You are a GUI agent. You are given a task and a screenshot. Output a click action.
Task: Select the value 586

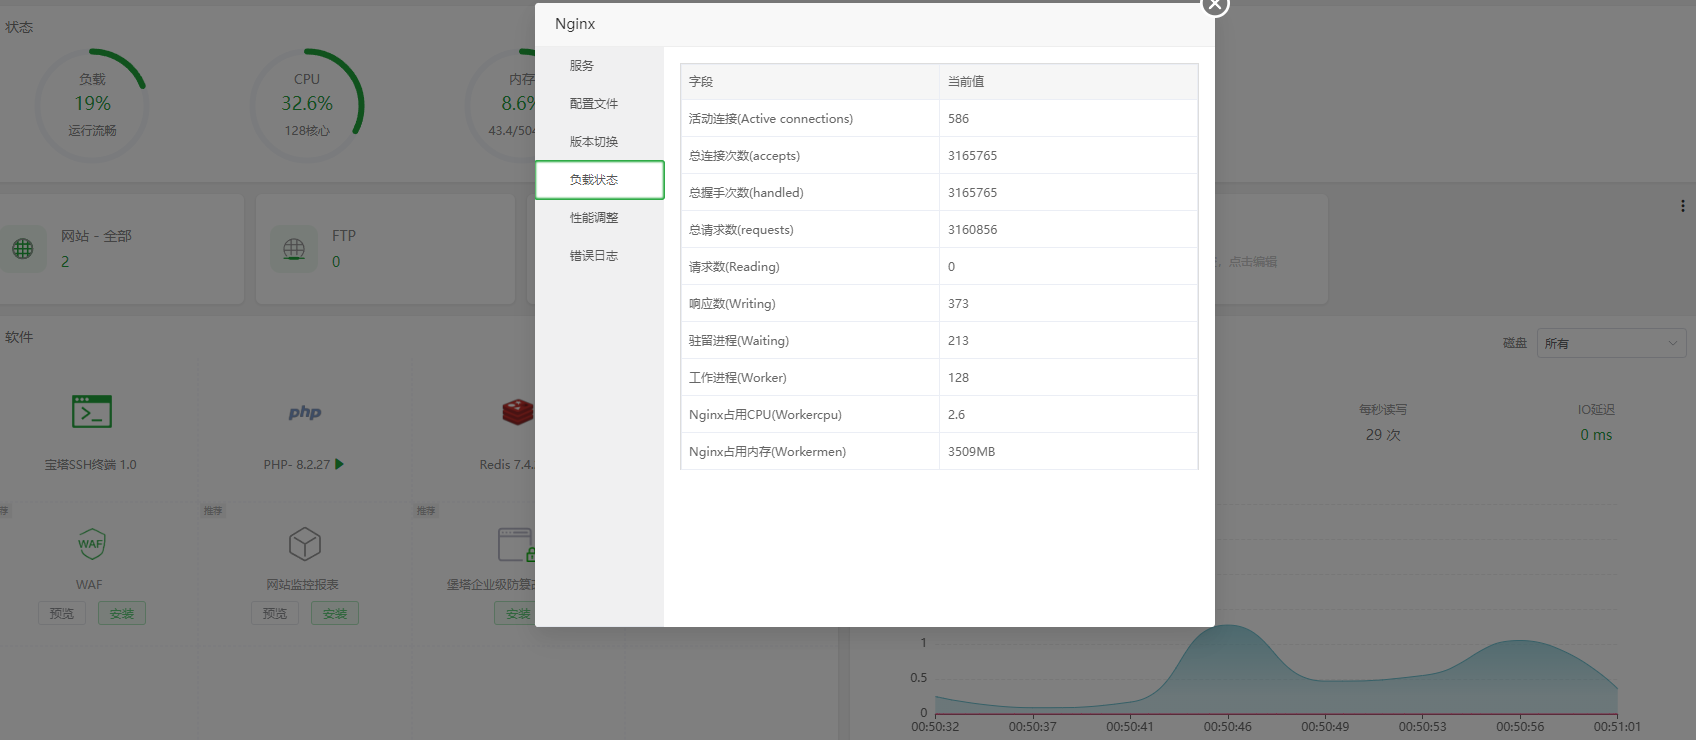958,119
